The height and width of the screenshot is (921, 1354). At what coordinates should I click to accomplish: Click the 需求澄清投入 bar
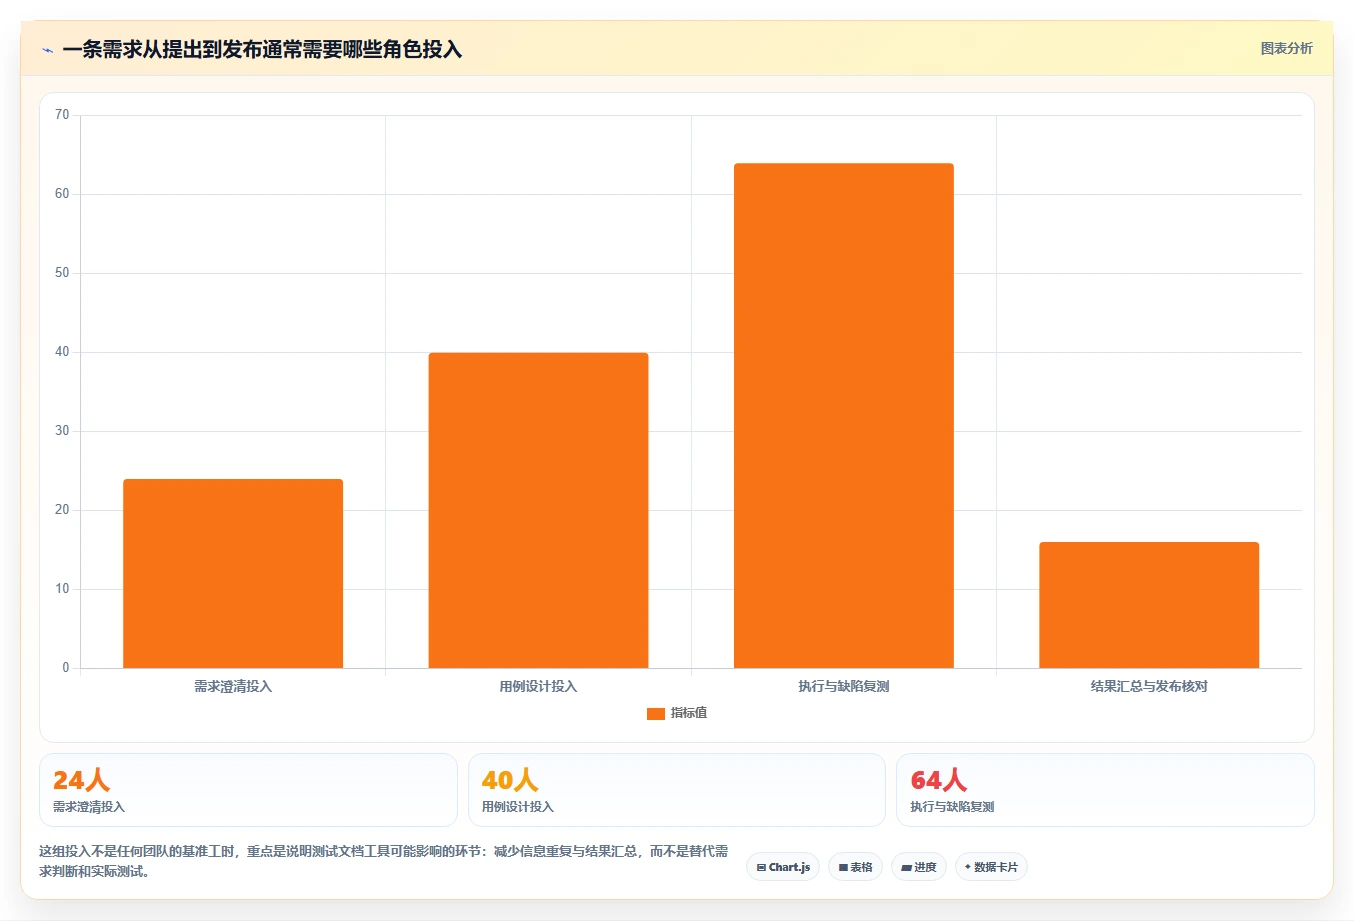(233, 573)
